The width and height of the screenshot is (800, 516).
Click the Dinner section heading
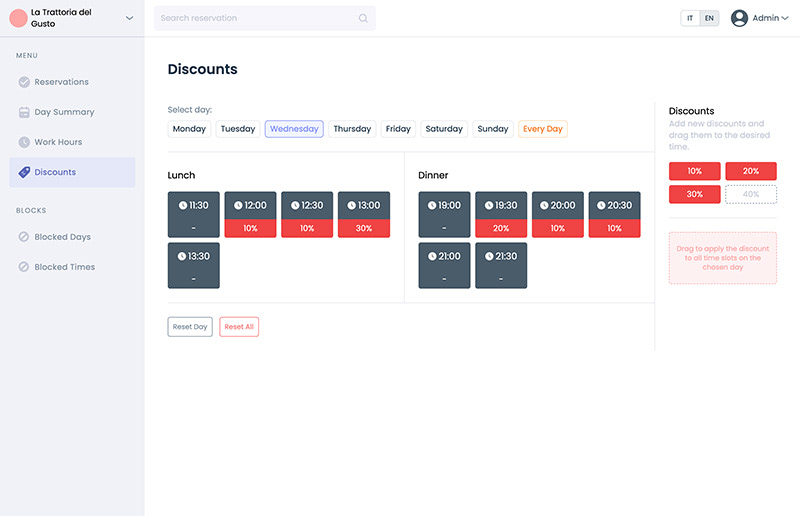coord(433,176)
